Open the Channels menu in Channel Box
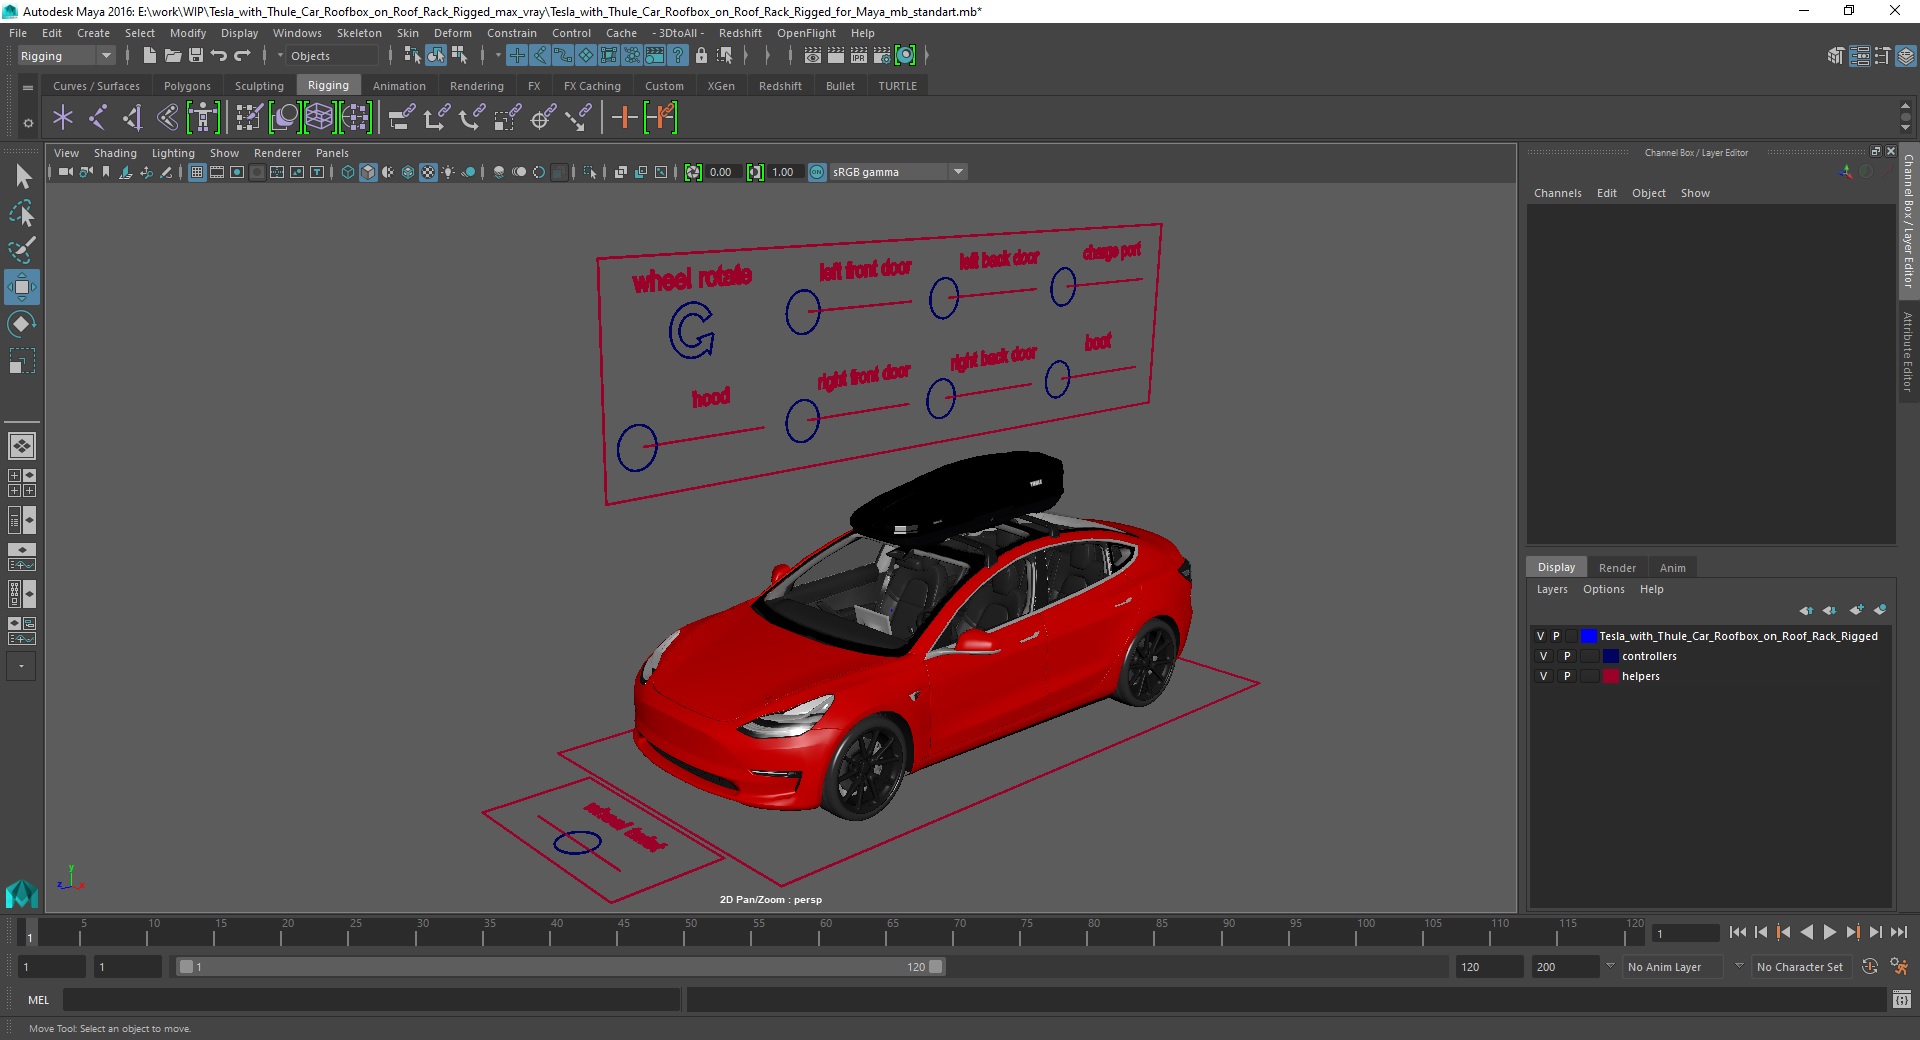The height and width of the screenshot is (1040, 1920). (1557, 193)
